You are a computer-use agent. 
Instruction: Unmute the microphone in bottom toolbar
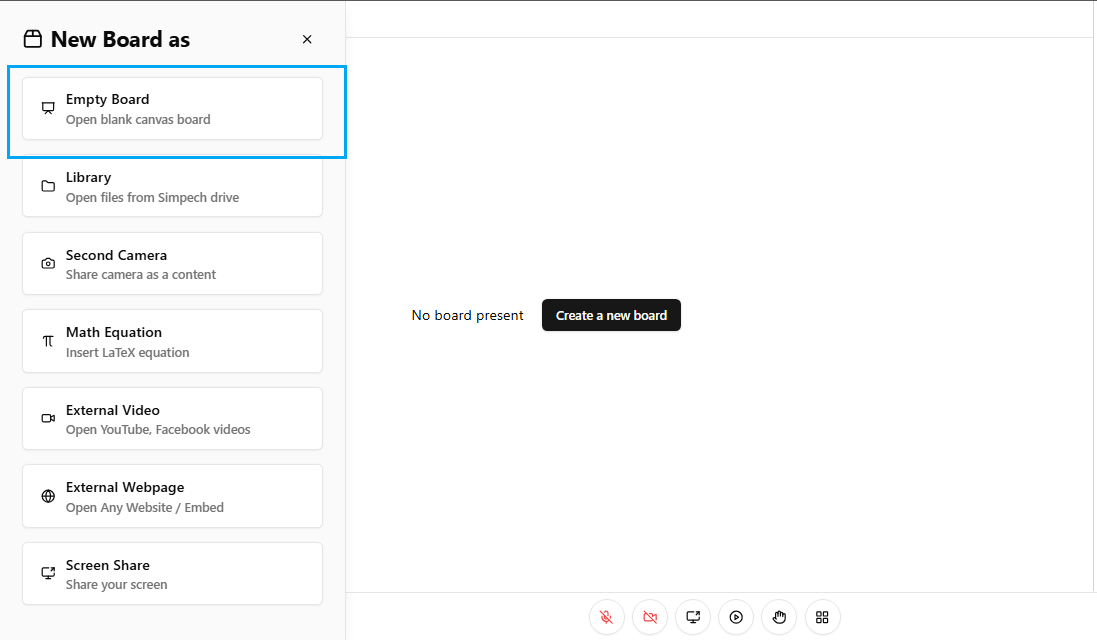pyautogui.click(x=606, y=617)
